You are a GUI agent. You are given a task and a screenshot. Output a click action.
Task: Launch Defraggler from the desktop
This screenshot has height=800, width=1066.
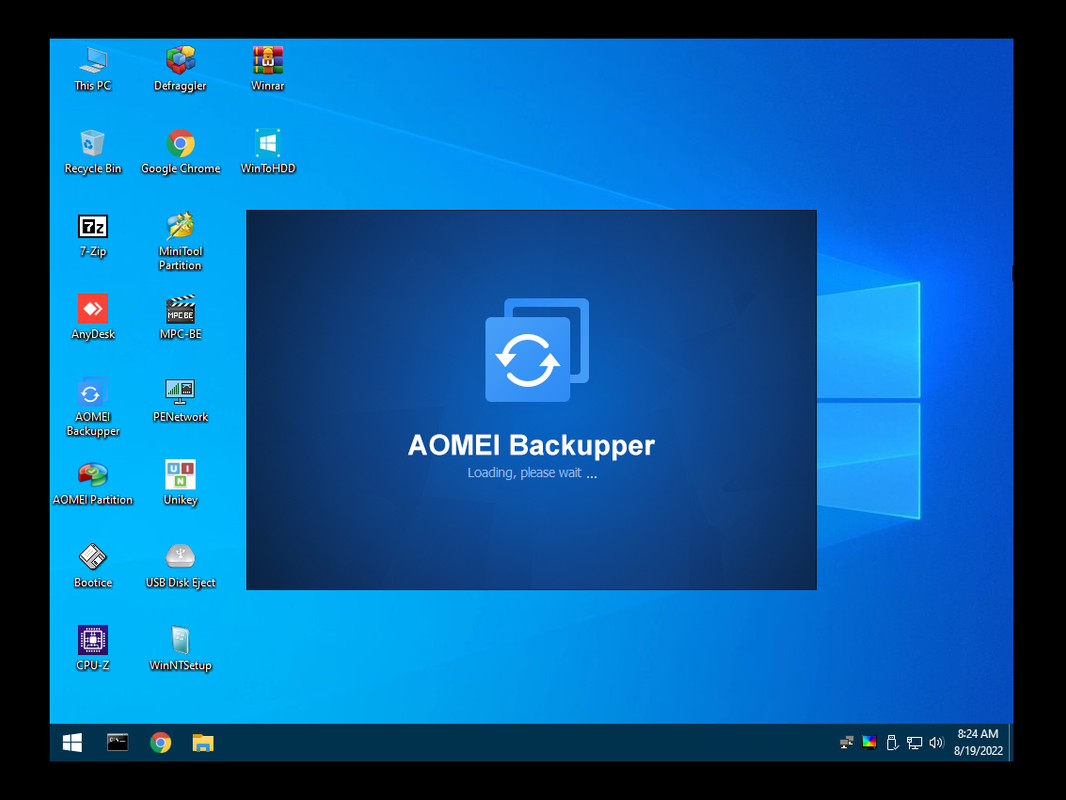click(x=180, y=69)
